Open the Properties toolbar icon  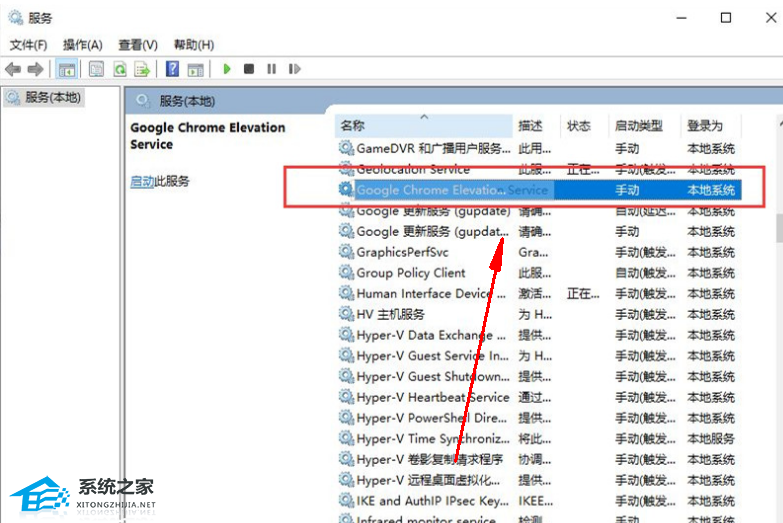coord(96,69)
